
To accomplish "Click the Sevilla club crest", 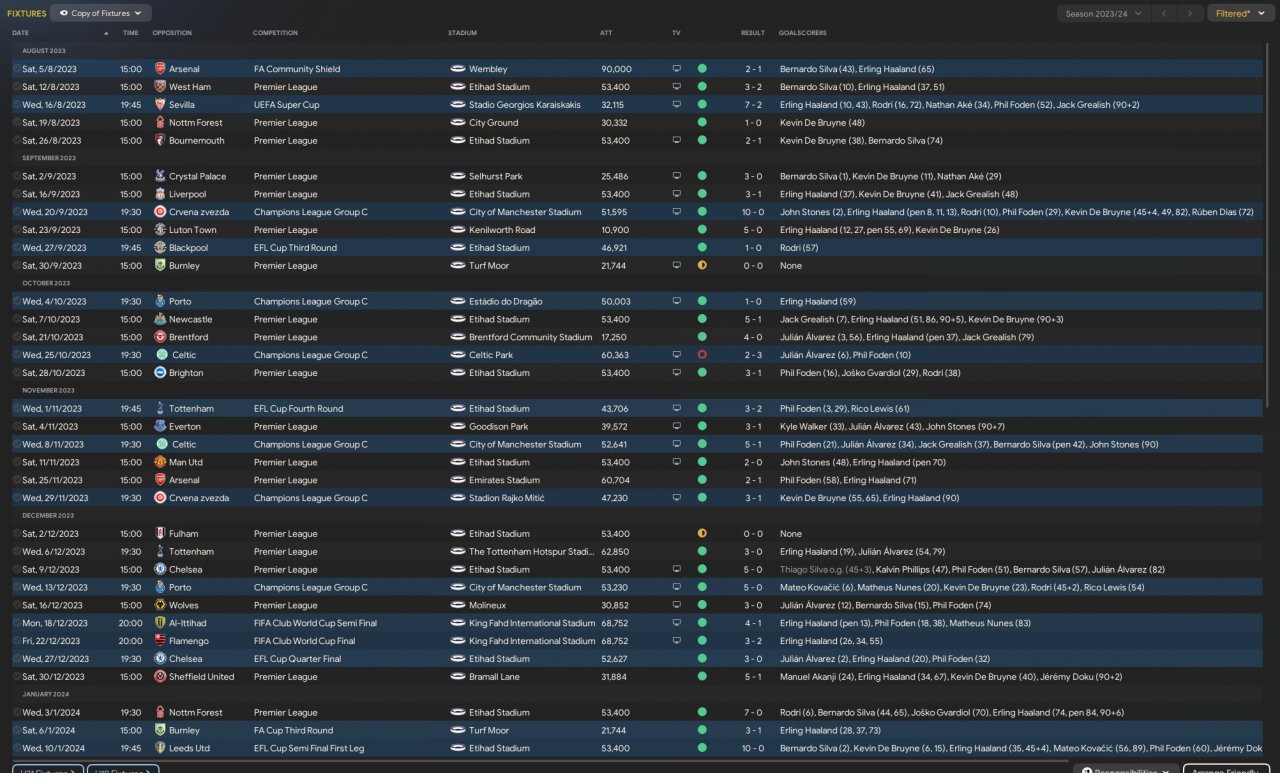I will (x=160, y=105).
